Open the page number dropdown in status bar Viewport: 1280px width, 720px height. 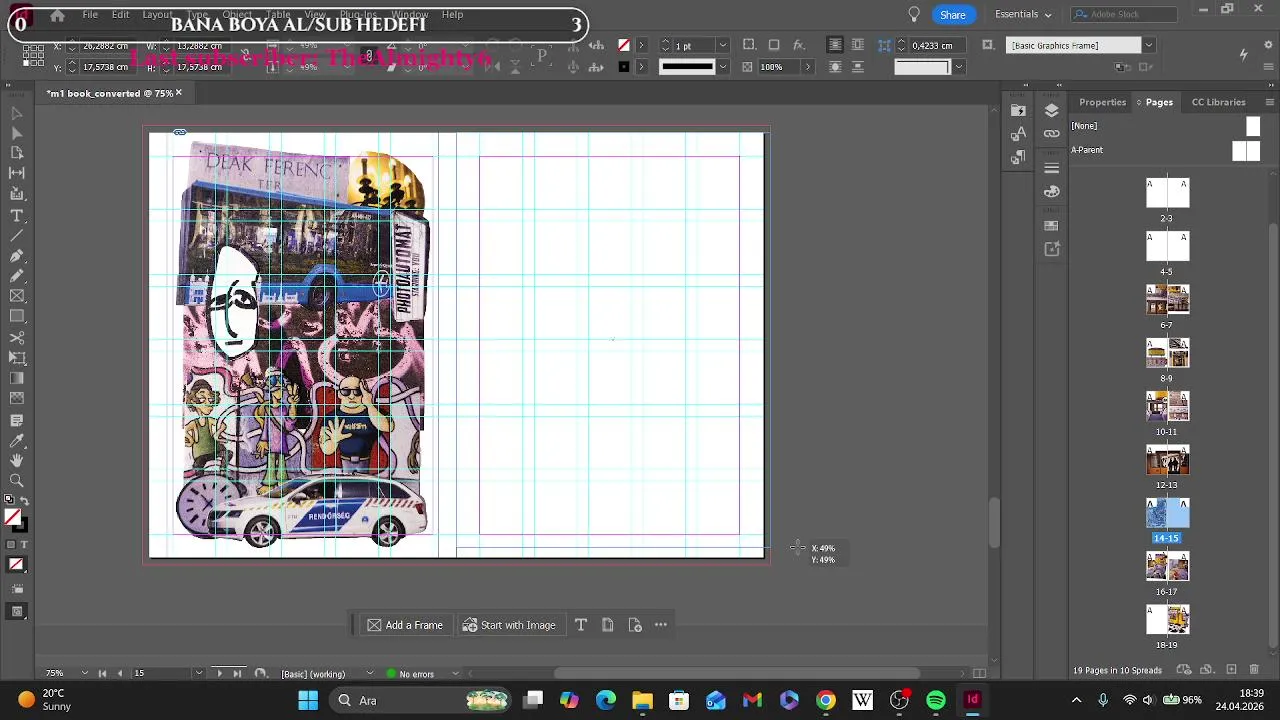point(199,674)
